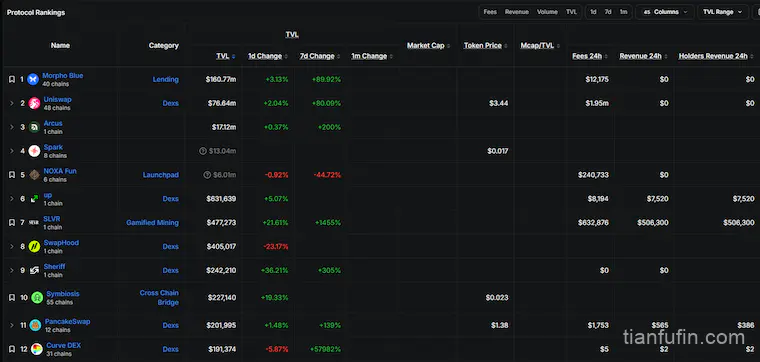The width and height of the screenshot is (760, 362).
Task: Switch to the 1d timeframe
Action: (x=593, y=12)
